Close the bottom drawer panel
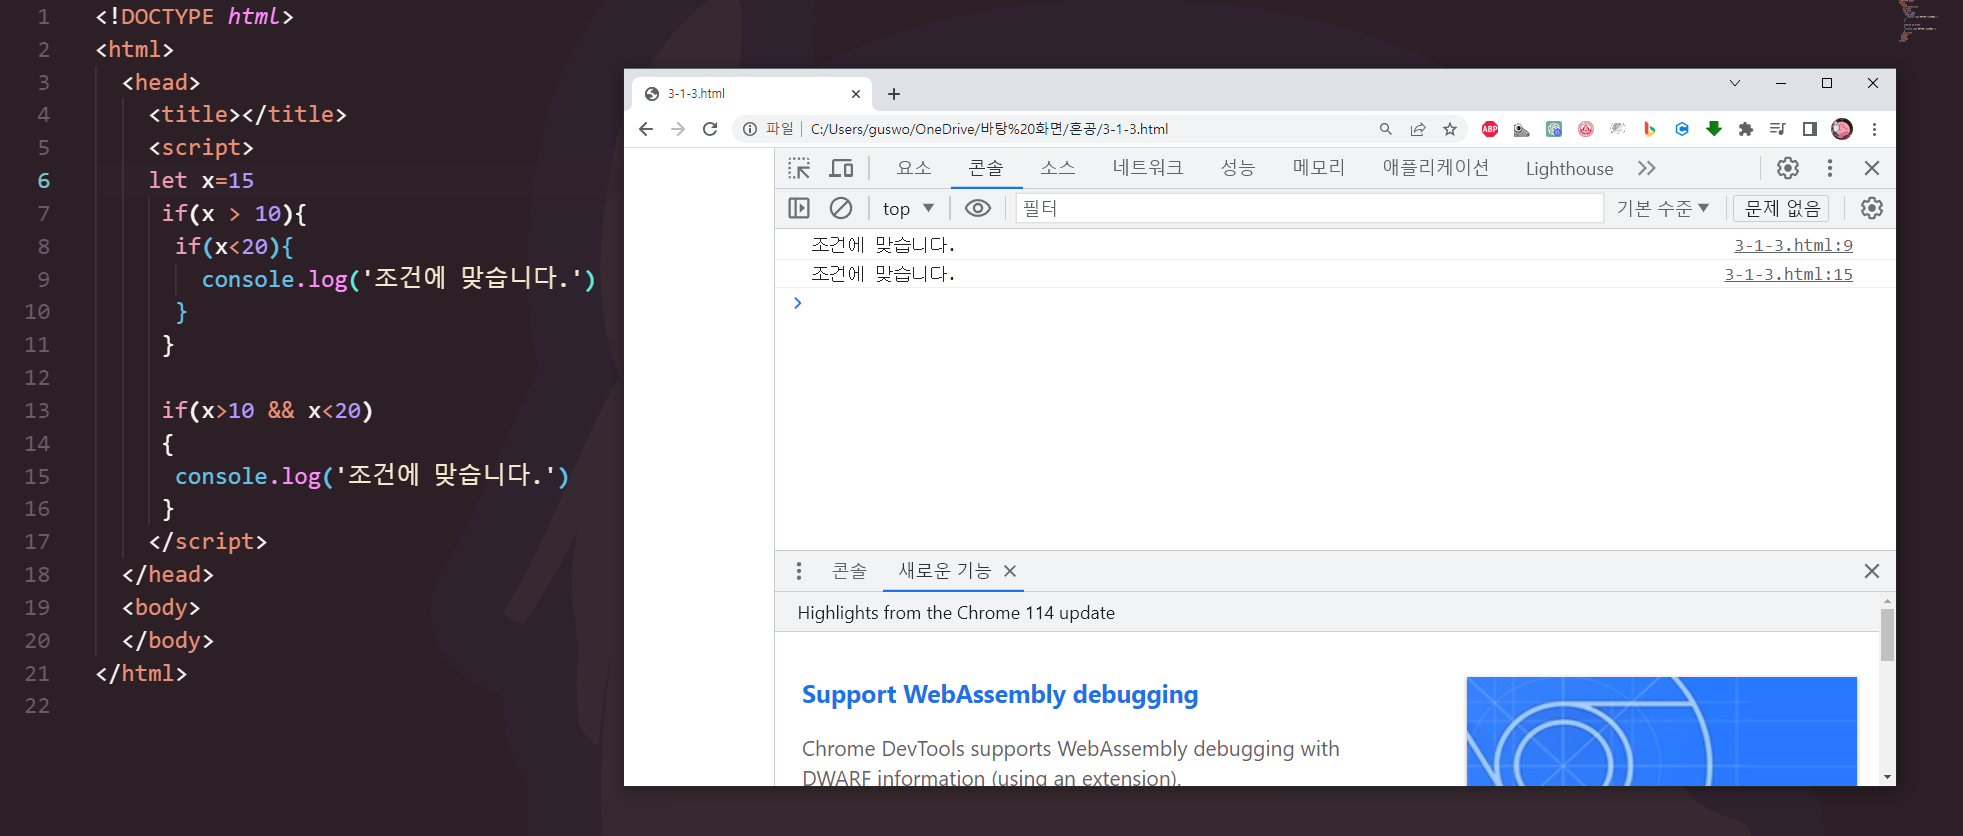This screenshot has width=1963, height=836. pos(1872,571)
